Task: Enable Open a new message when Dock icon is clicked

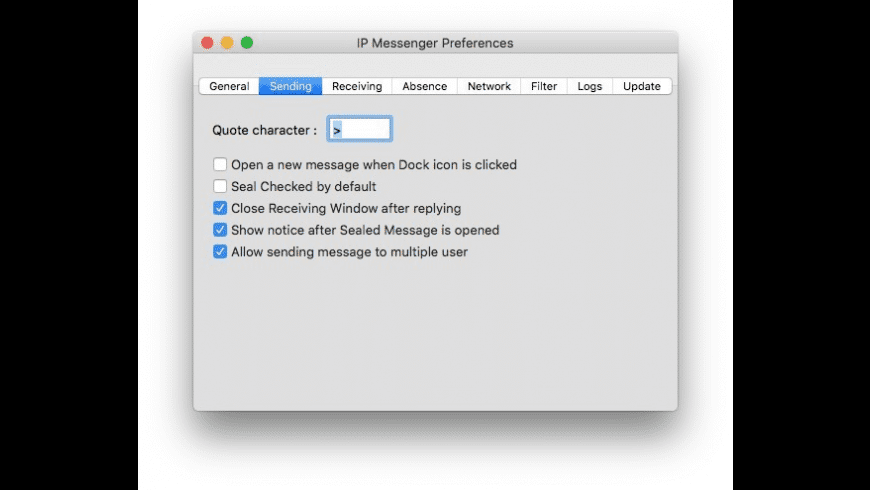Action: pyautogui.click(x=220, y=164)
